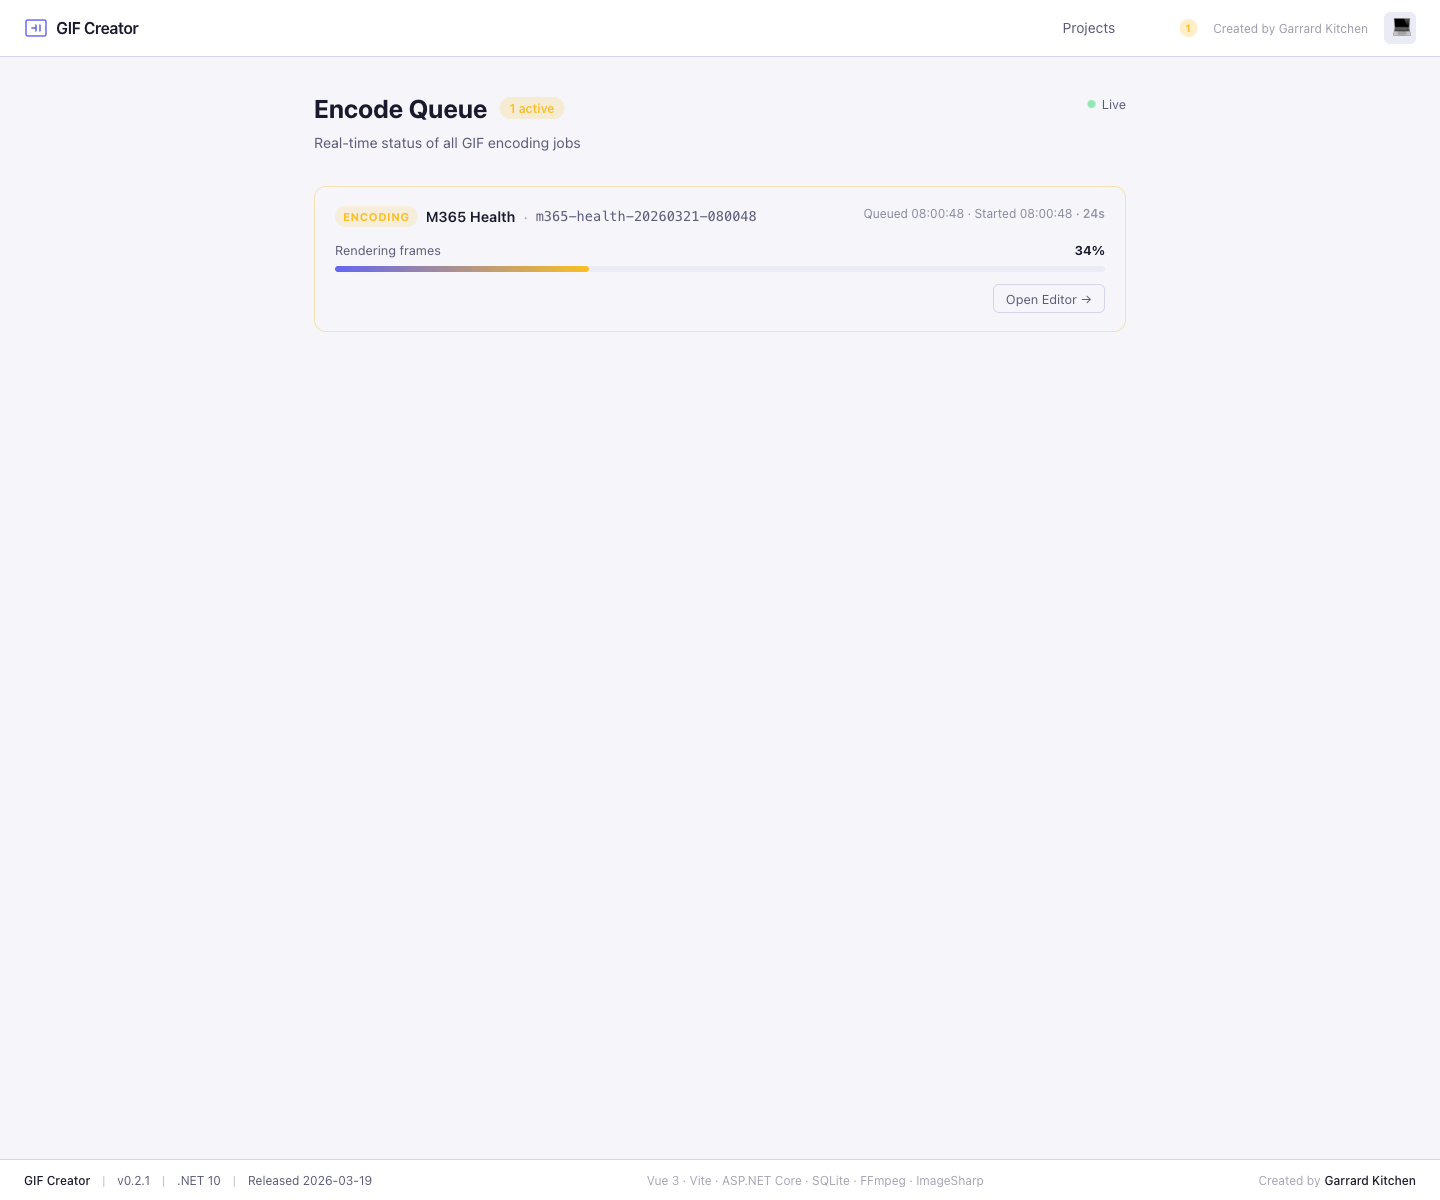Click the GIF Creator logo icon
Screen dimensions: 1440x1200
(x=36, y=28)
